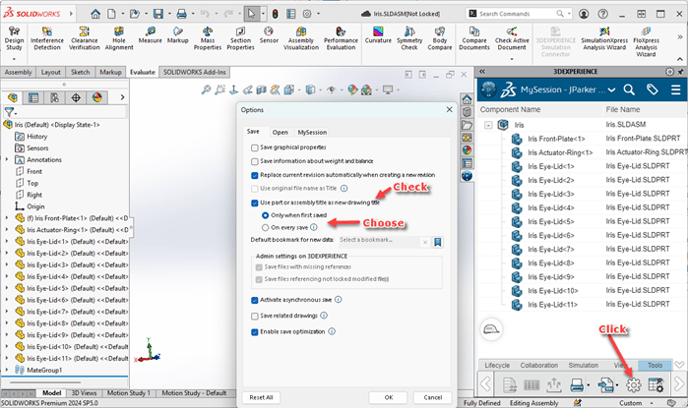Open Collaboration tab in 3DEXPERIENCE panel
Image resolution: width=688 pixels, height=408 pixels.
point(539,365)
